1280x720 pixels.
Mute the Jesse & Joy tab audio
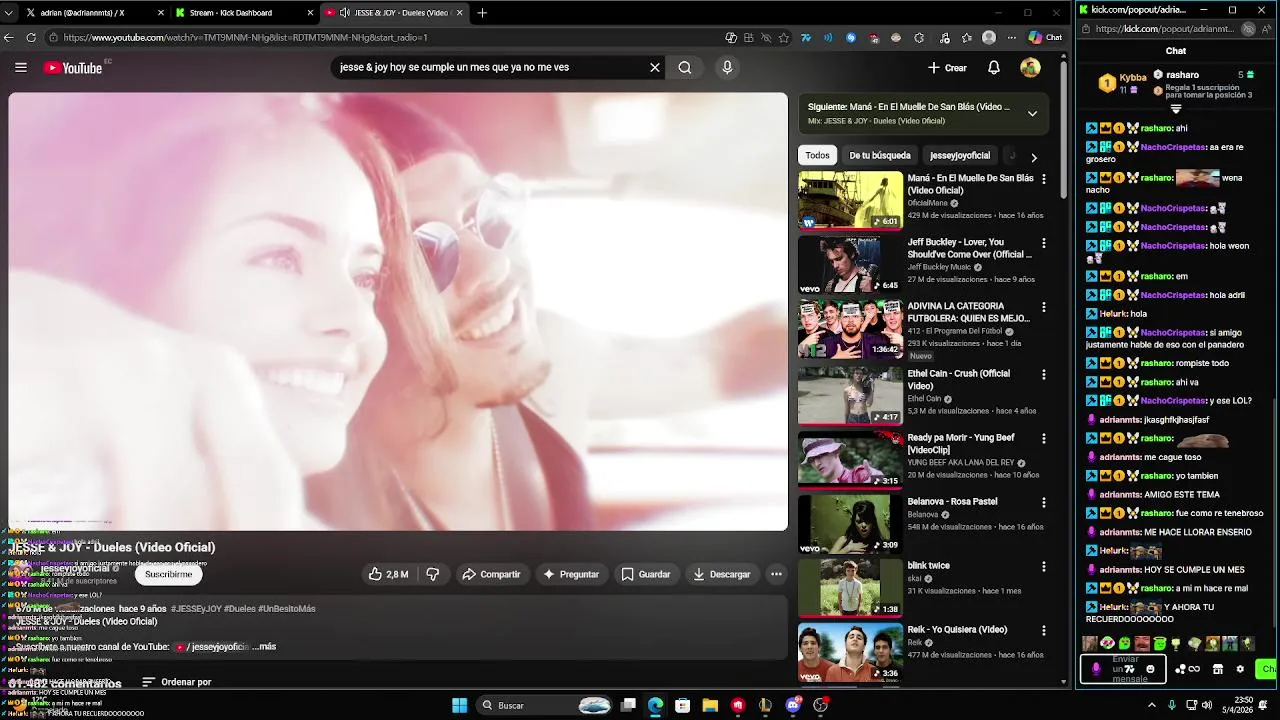345,13
